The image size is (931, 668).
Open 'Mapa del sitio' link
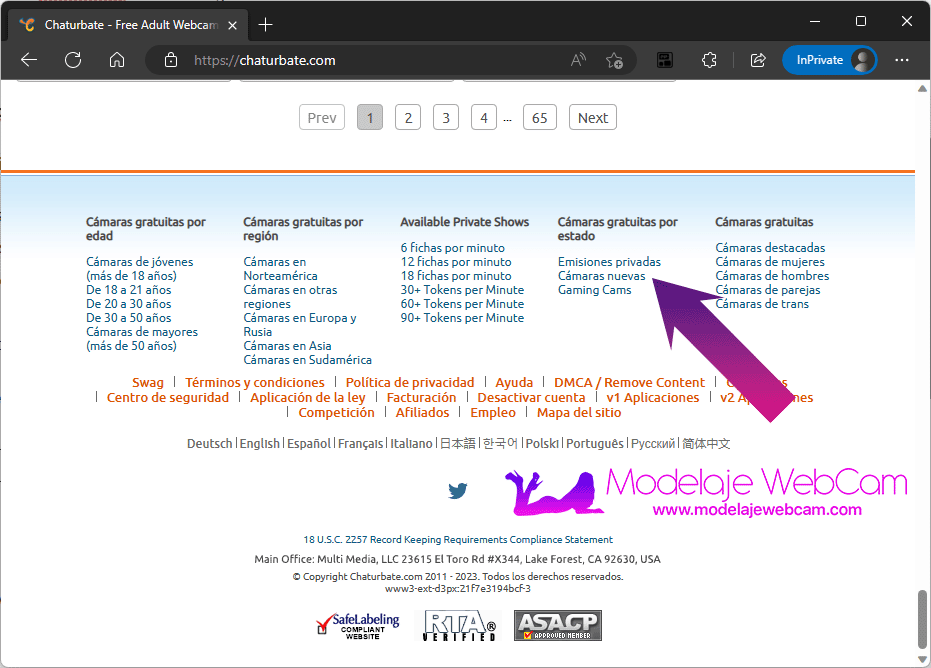[x=579, y=413]
